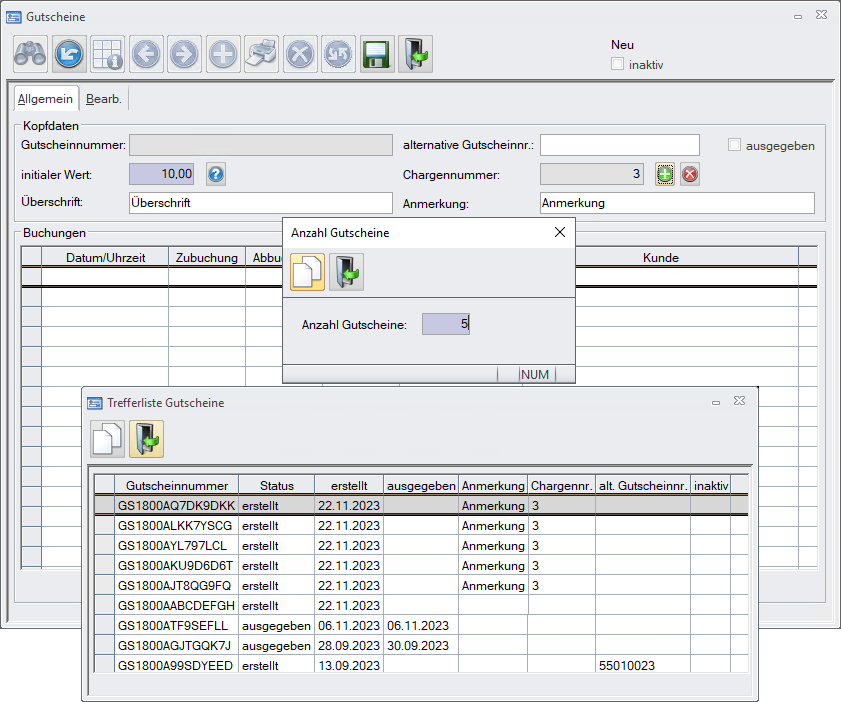The width and height of the screenshot is (841, 702).
Task: Close the Anzahl Gutscheine dialog
Action: click(560, 232)
